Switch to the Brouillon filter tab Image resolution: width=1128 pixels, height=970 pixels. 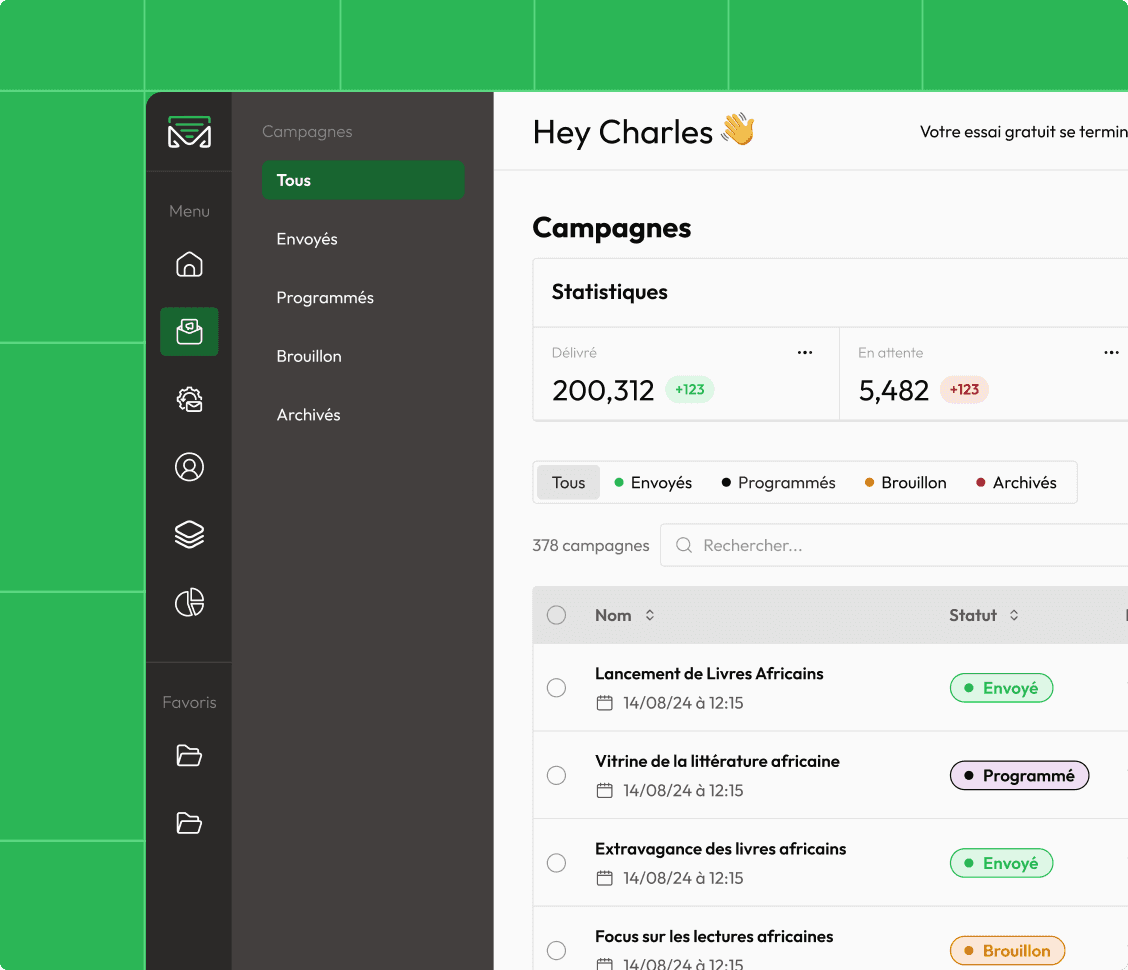[906, 482]
